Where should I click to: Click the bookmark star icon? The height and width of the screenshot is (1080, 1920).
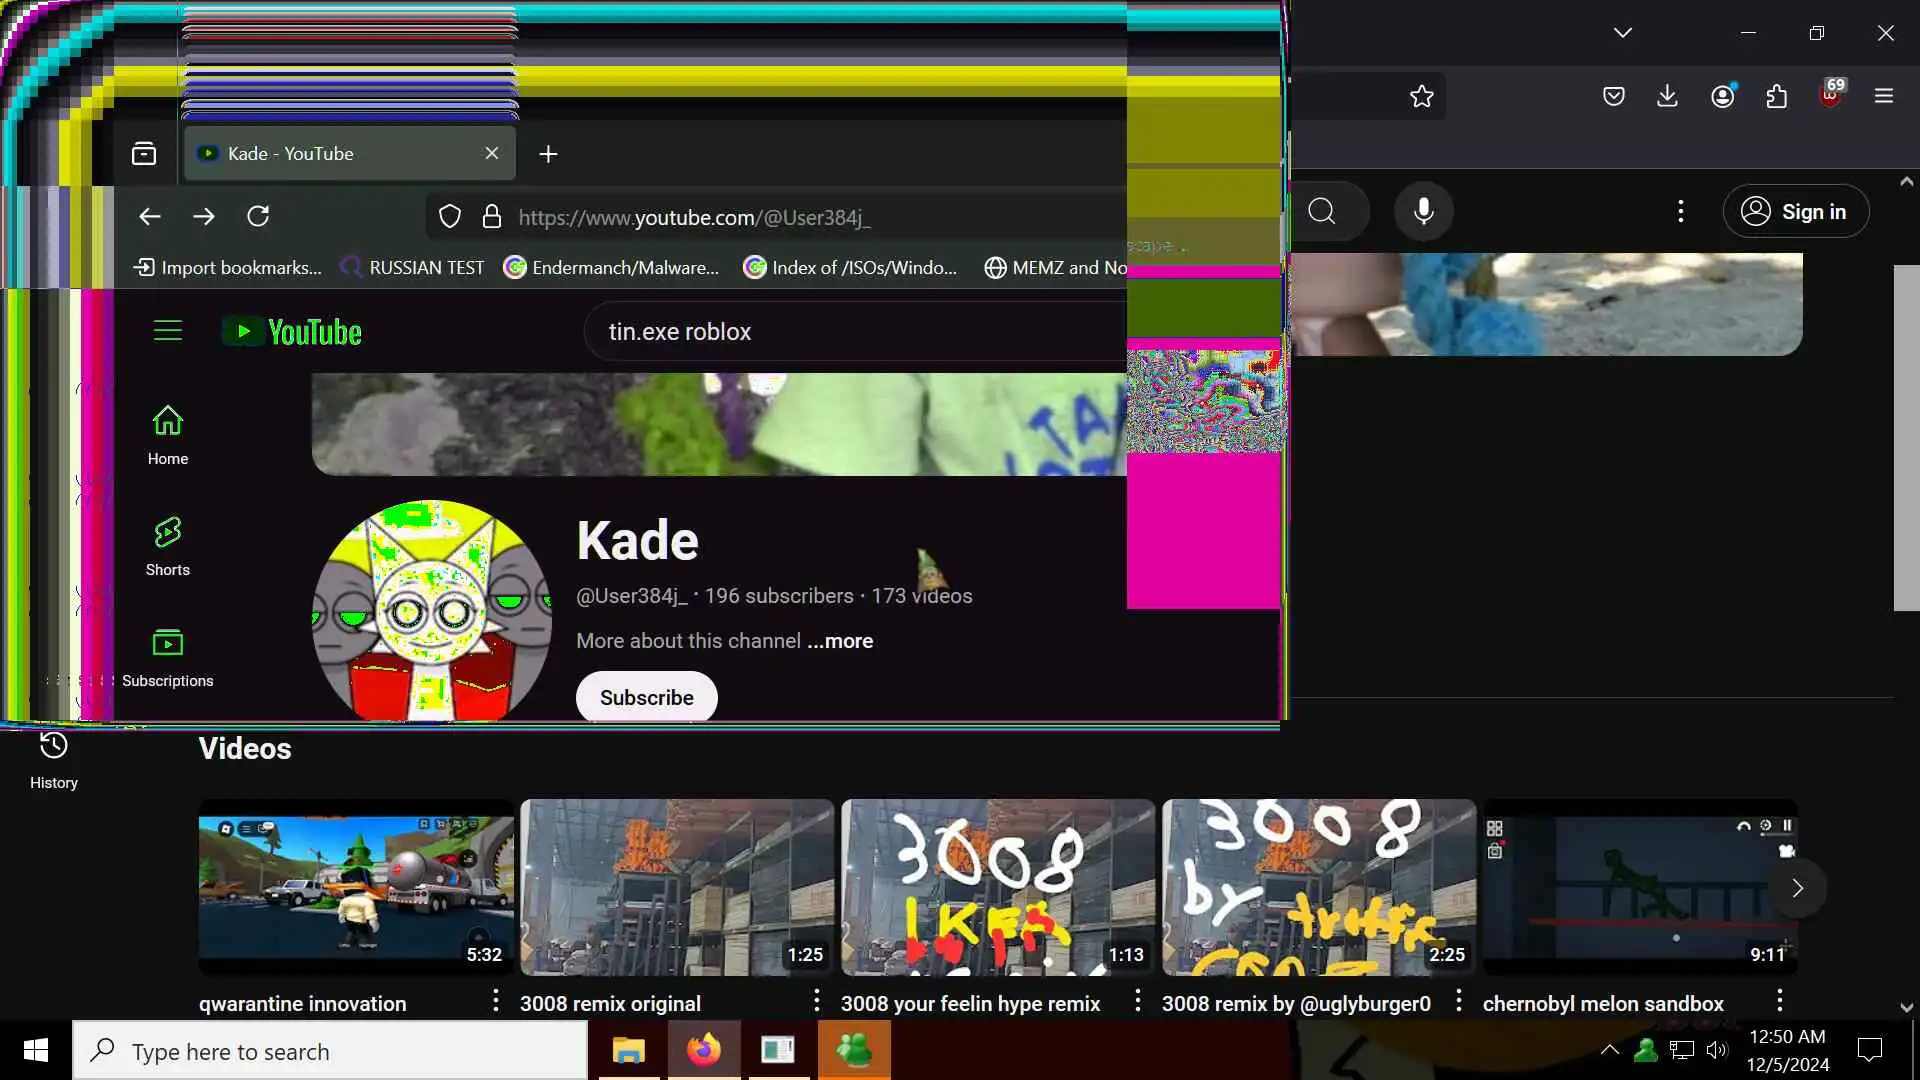[x=1421, y=96]
